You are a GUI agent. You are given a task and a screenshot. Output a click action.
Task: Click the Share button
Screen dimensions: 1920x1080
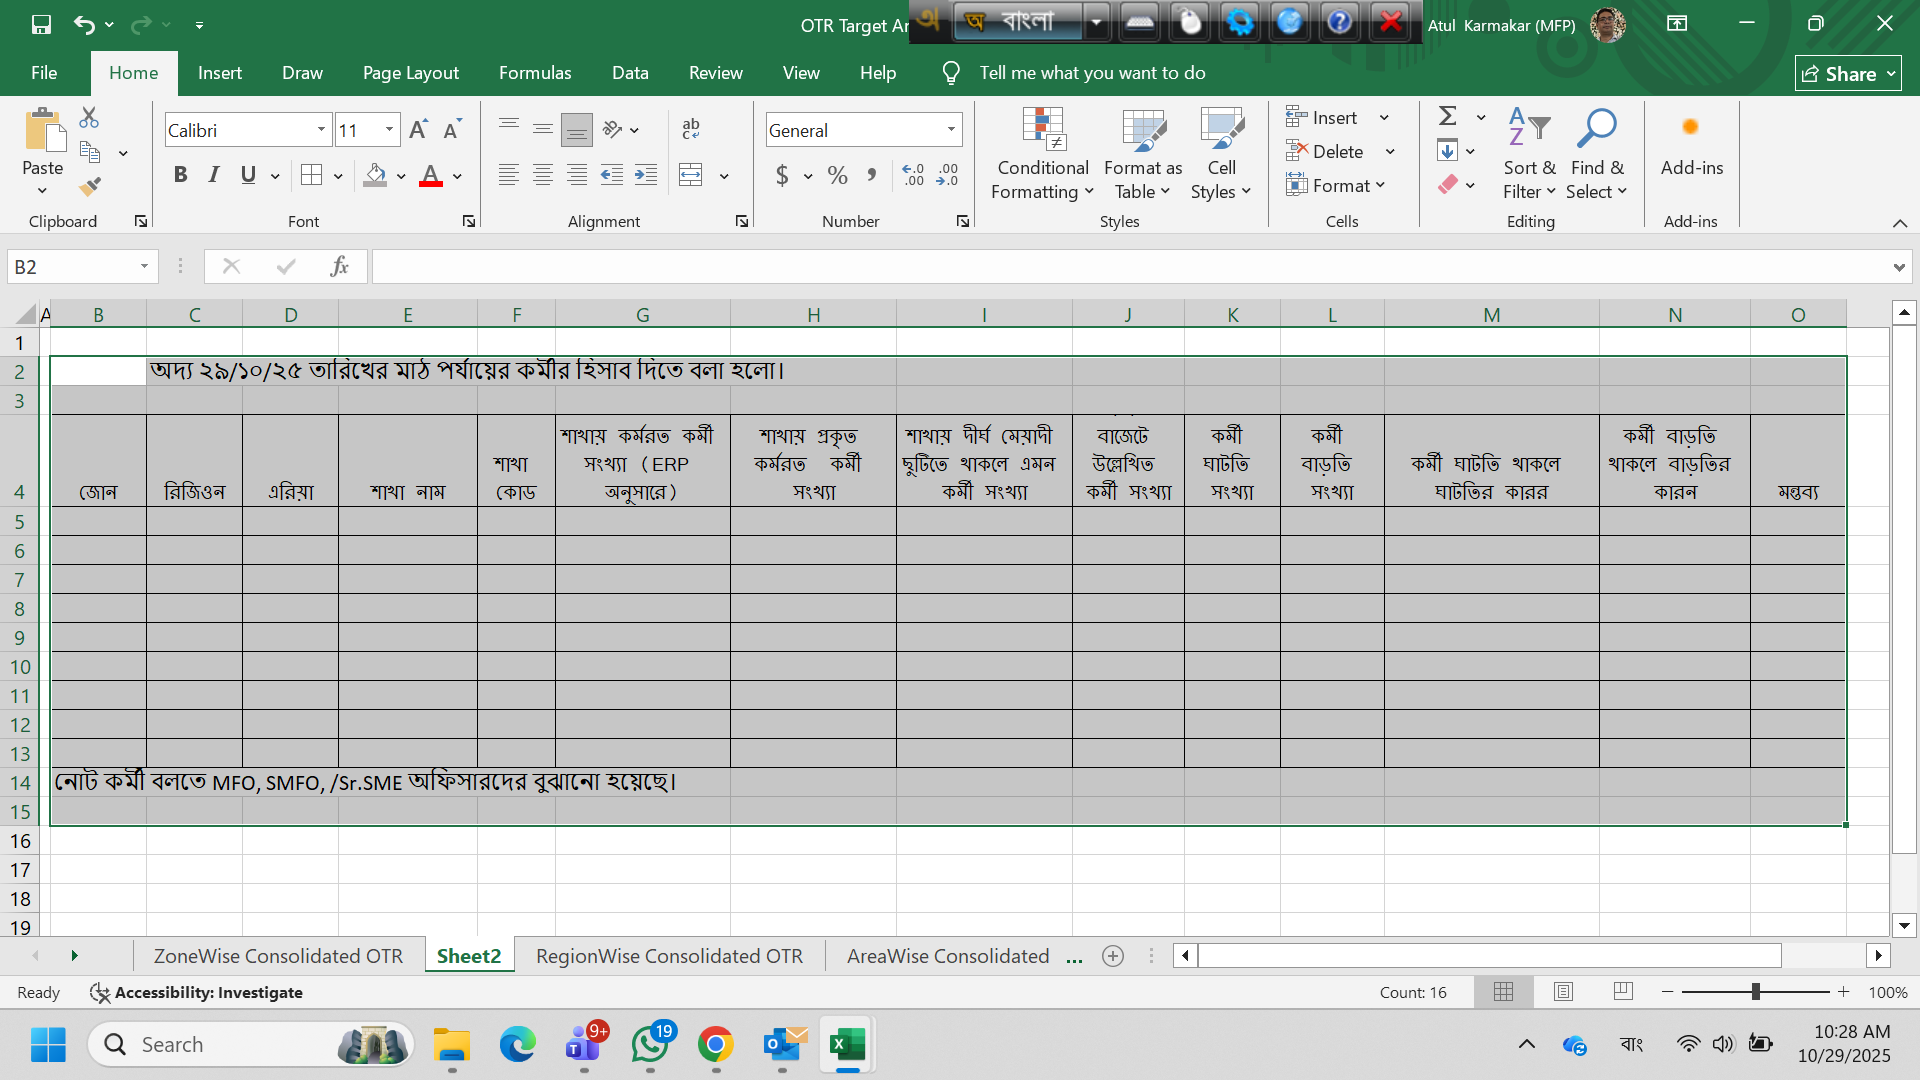coord(1847,73)
